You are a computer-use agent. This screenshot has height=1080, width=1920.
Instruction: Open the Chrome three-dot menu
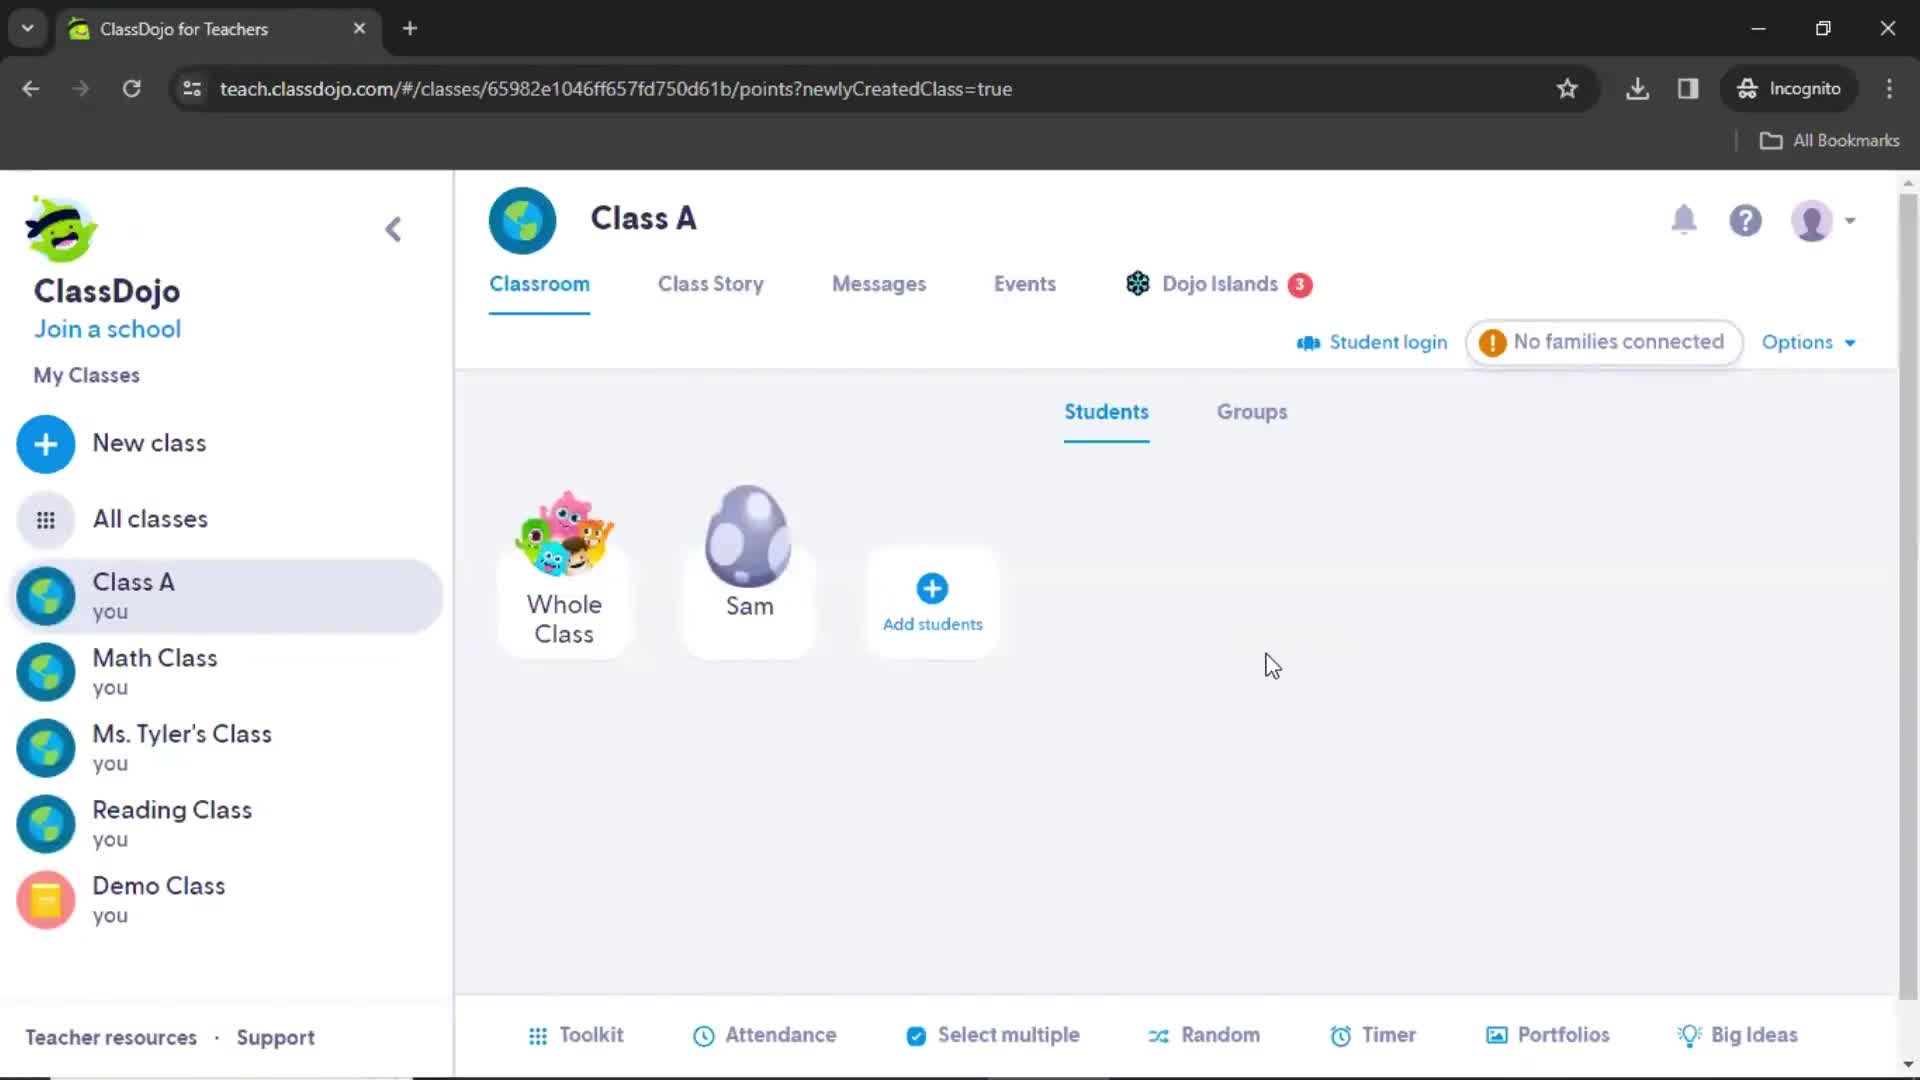[1889, 89]
